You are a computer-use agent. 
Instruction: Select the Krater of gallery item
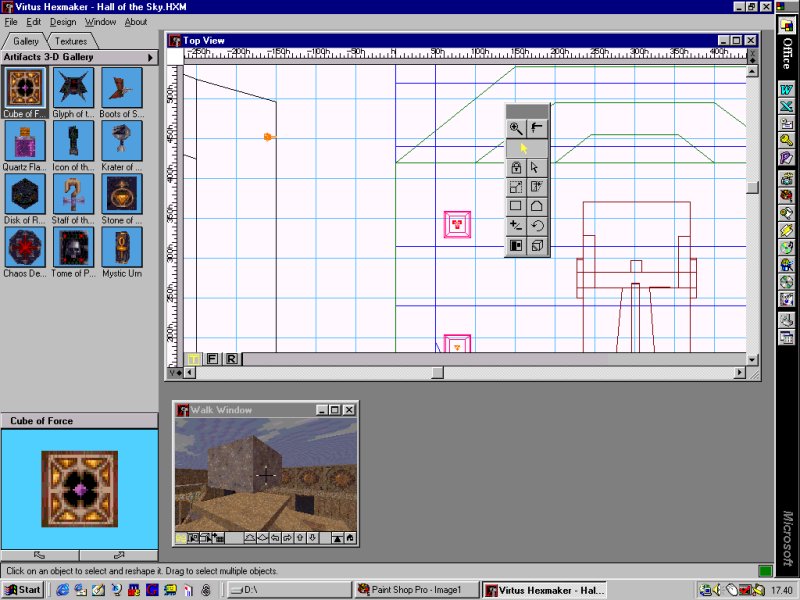[x=121, y=146]
